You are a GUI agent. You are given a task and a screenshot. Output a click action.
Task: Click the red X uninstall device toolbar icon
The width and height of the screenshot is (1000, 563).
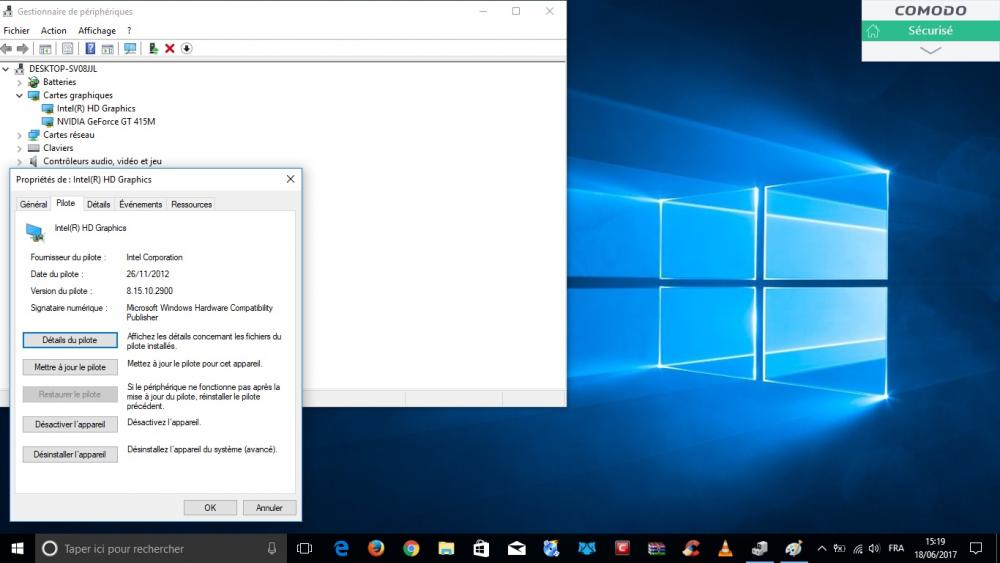(x=170, y=48)
